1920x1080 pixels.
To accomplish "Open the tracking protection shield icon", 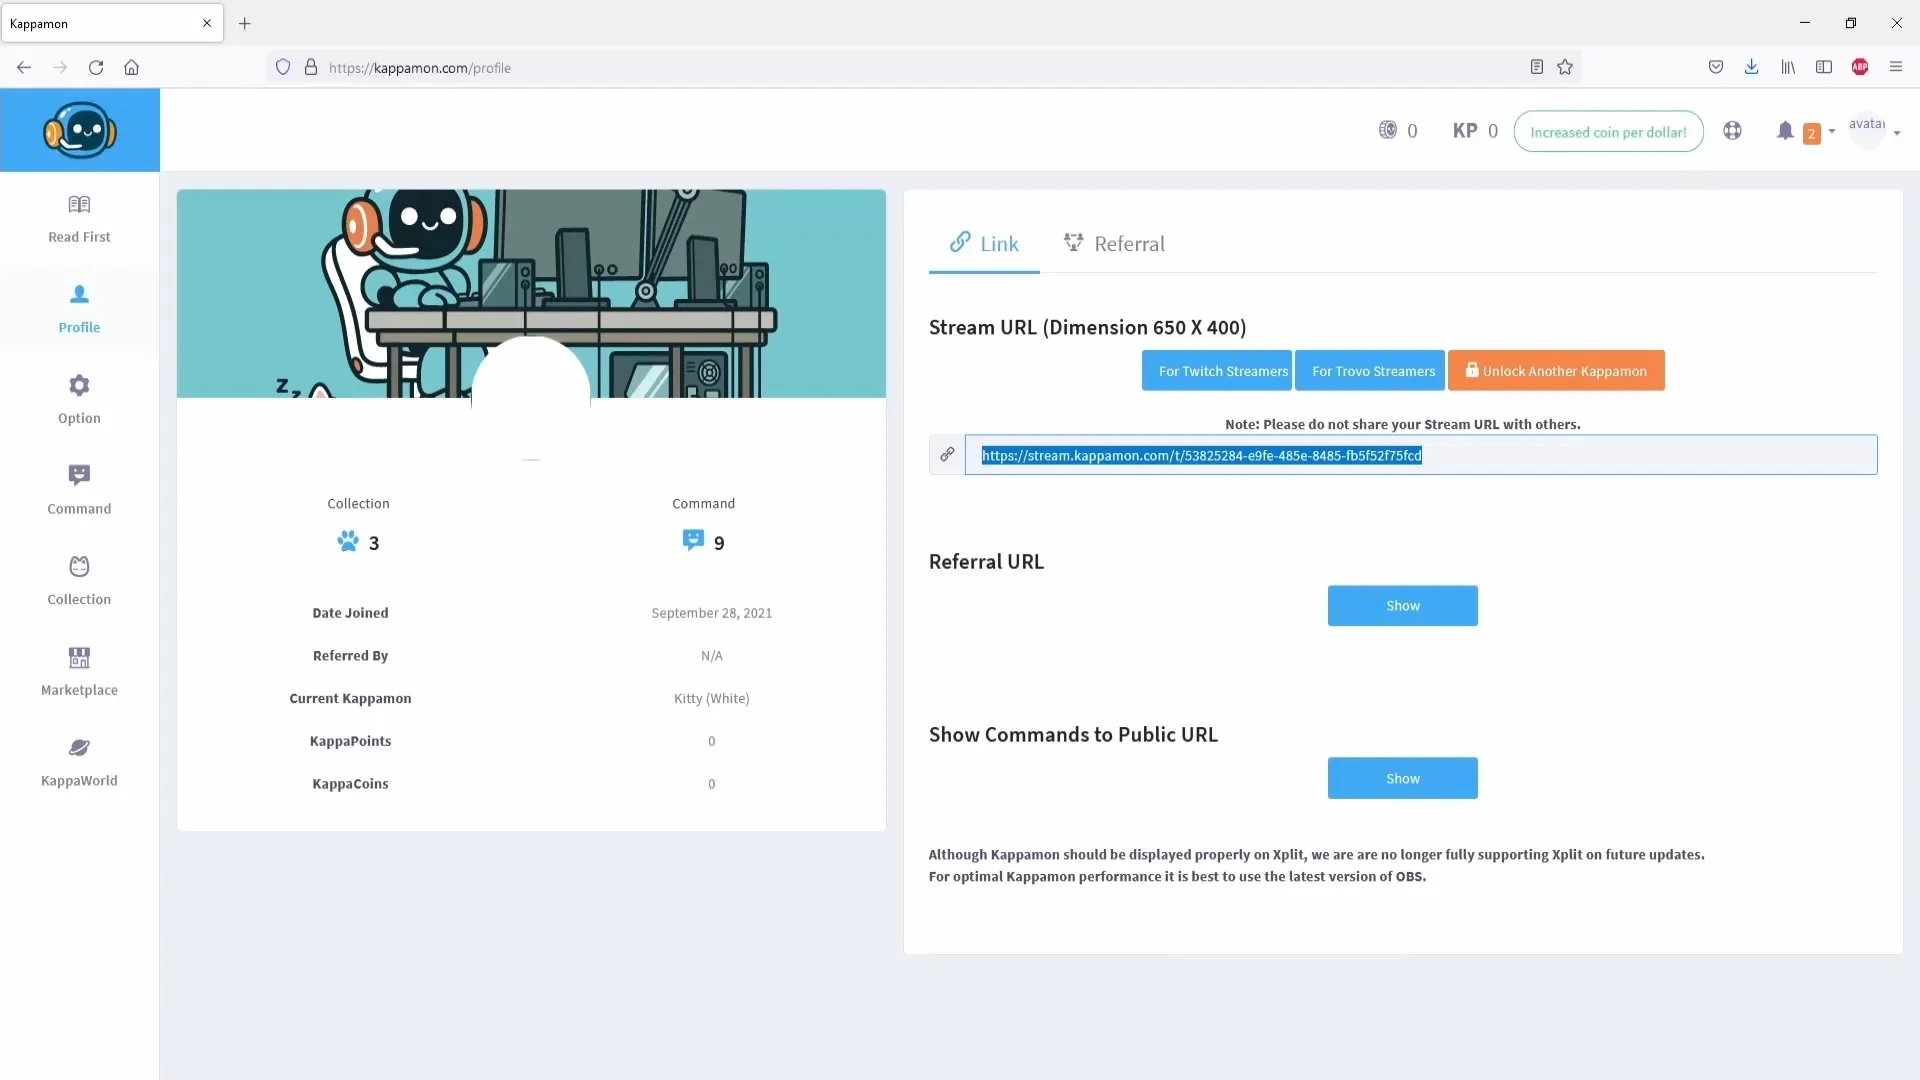I will tap(283, 67).
